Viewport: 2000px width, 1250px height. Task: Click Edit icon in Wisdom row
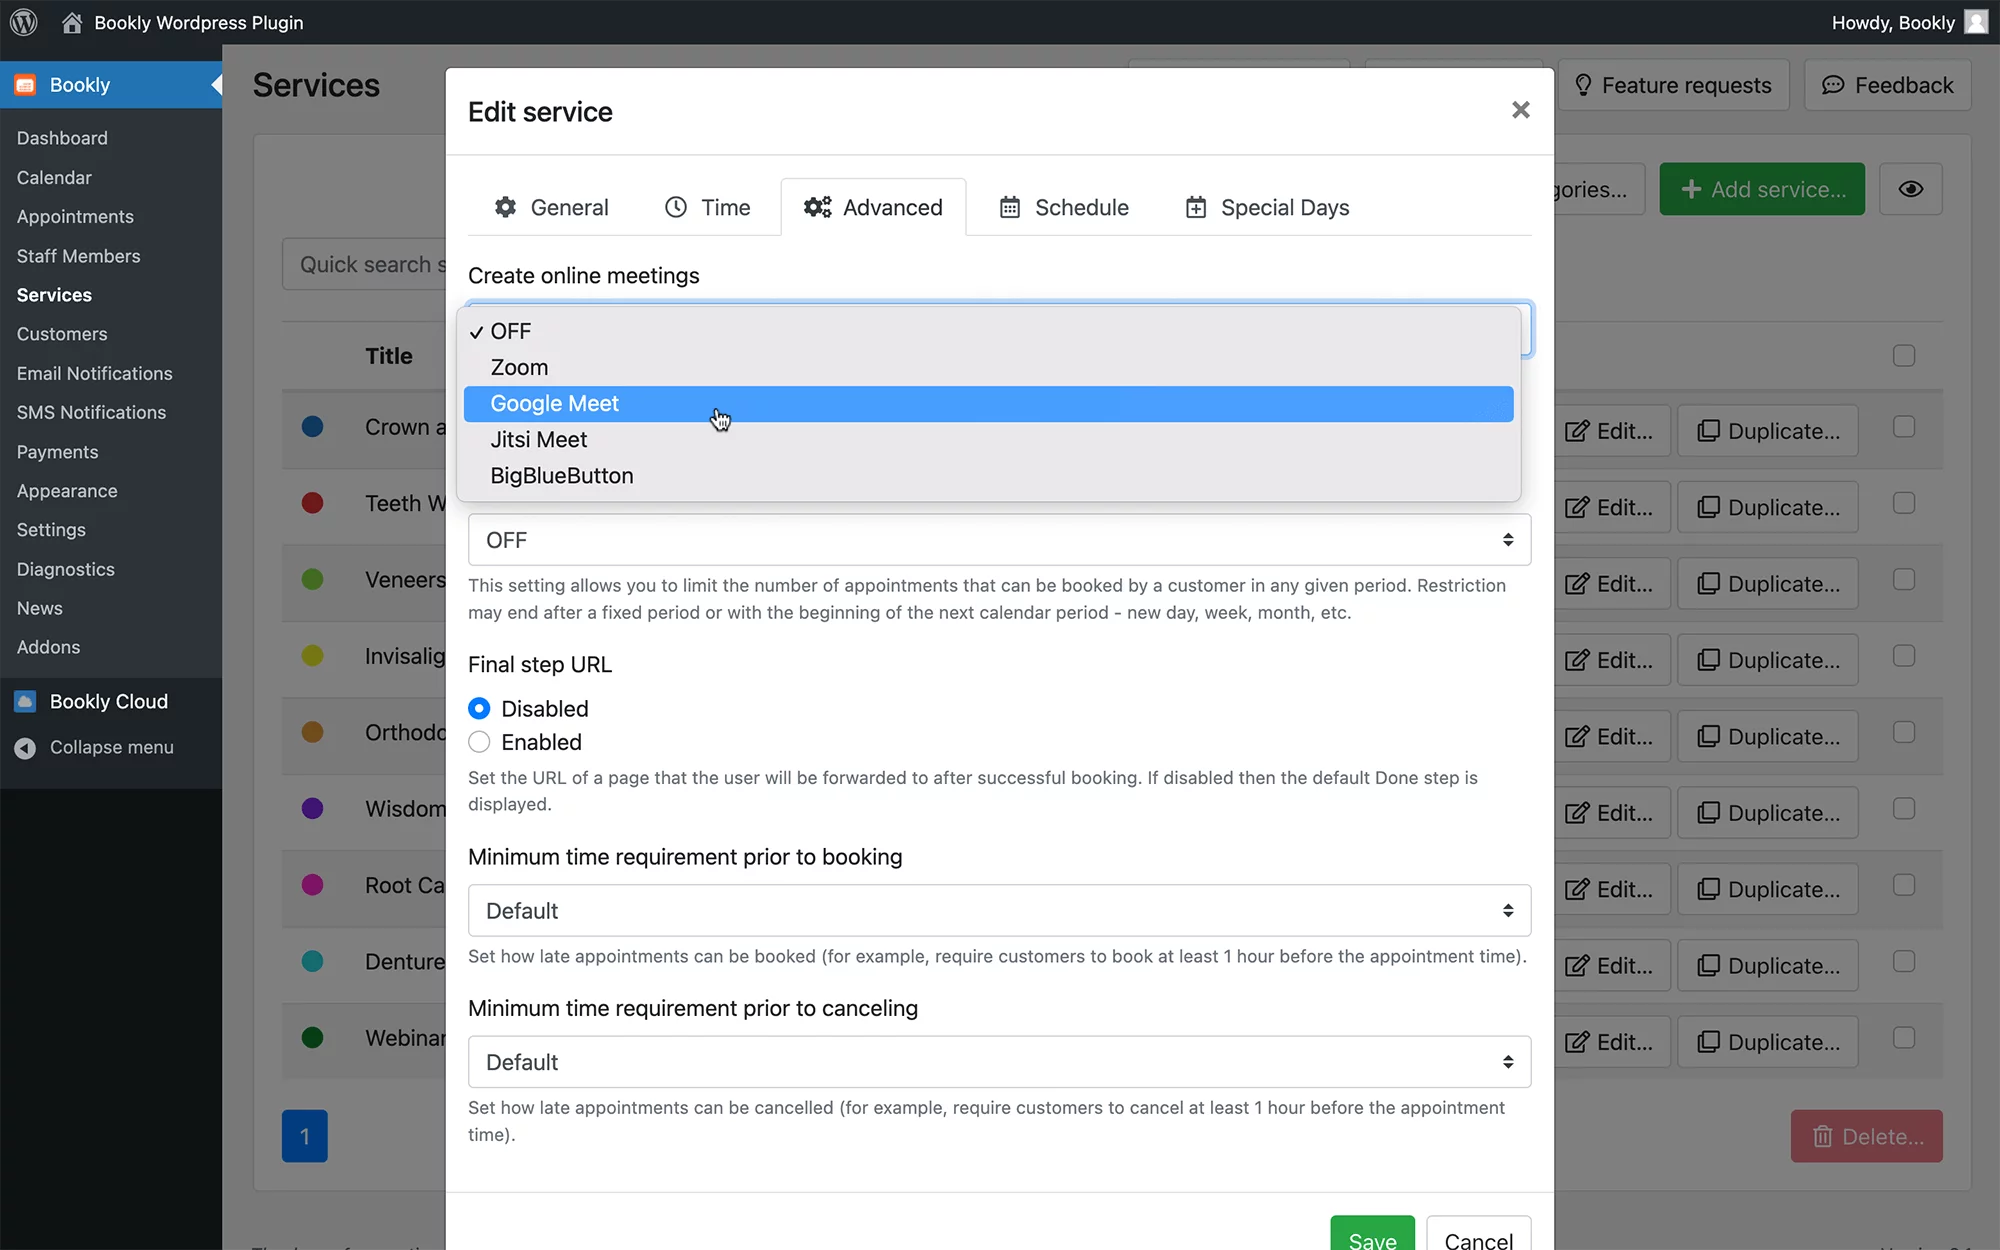[x=1577, y=813]
